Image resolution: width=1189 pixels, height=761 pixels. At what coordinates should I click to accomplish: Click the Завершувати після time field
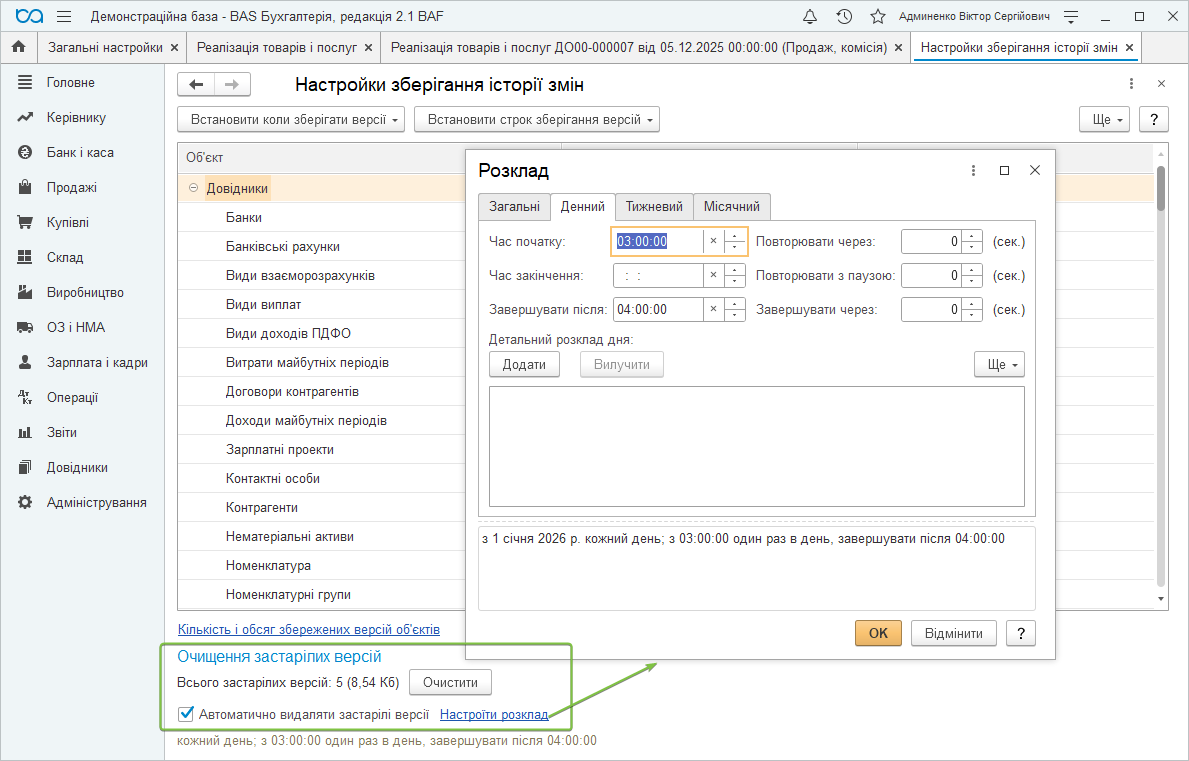(x=658, y=310)
